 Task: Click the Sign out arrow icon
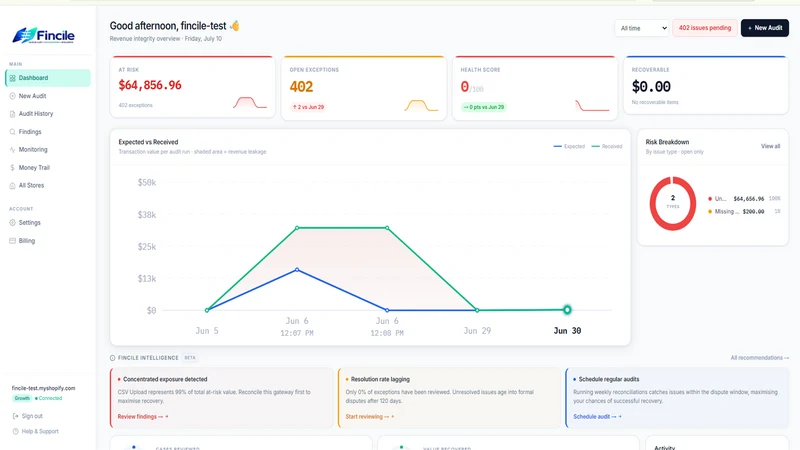[15, 416]
